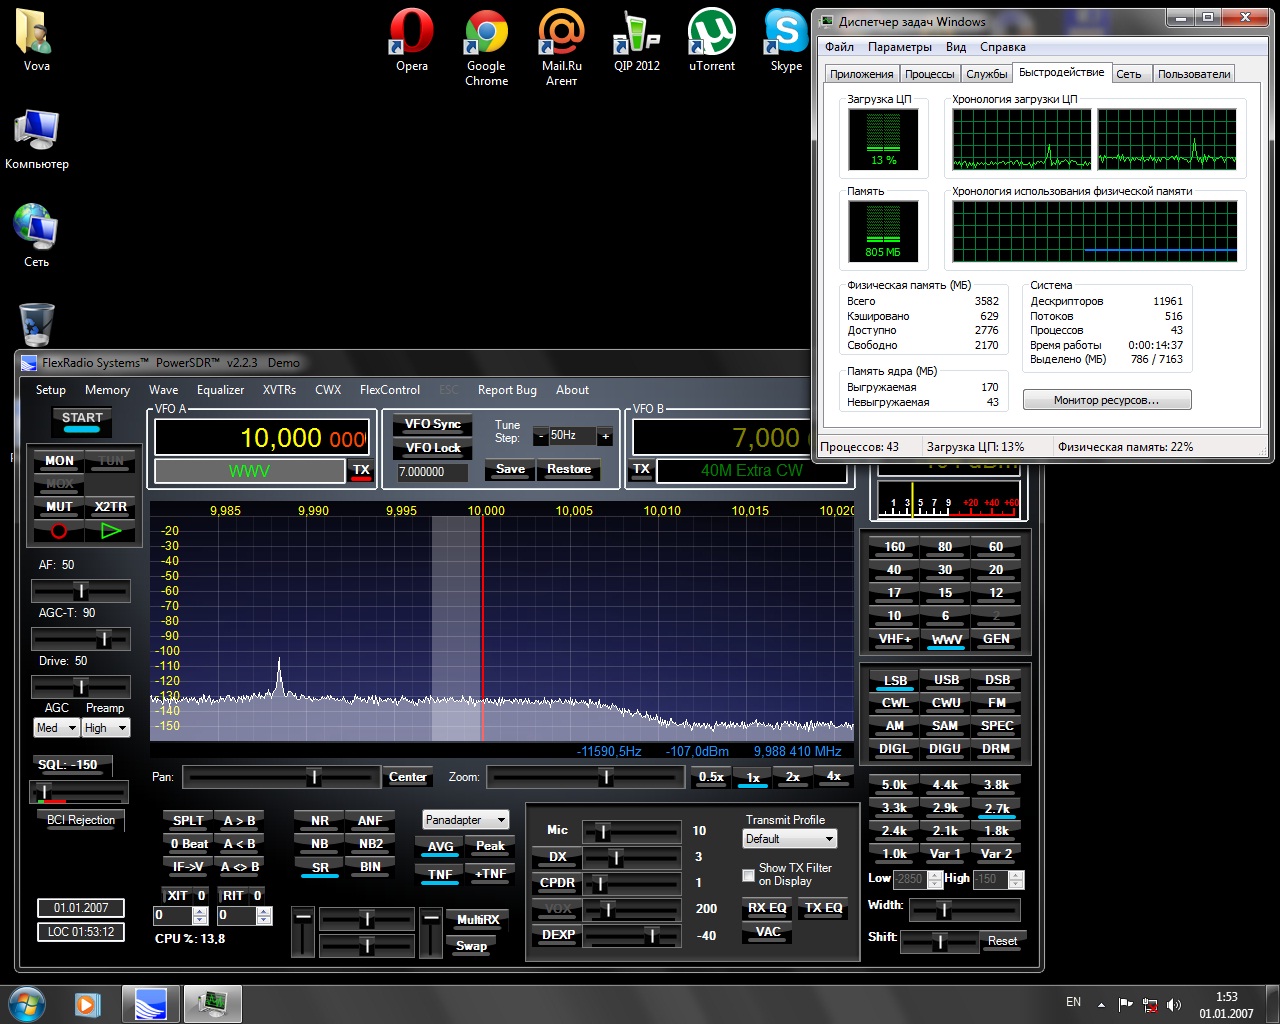Click the red record circle button in PowerSDR
This screenshot has width=1280, height=1024.
tap(59, 531)
